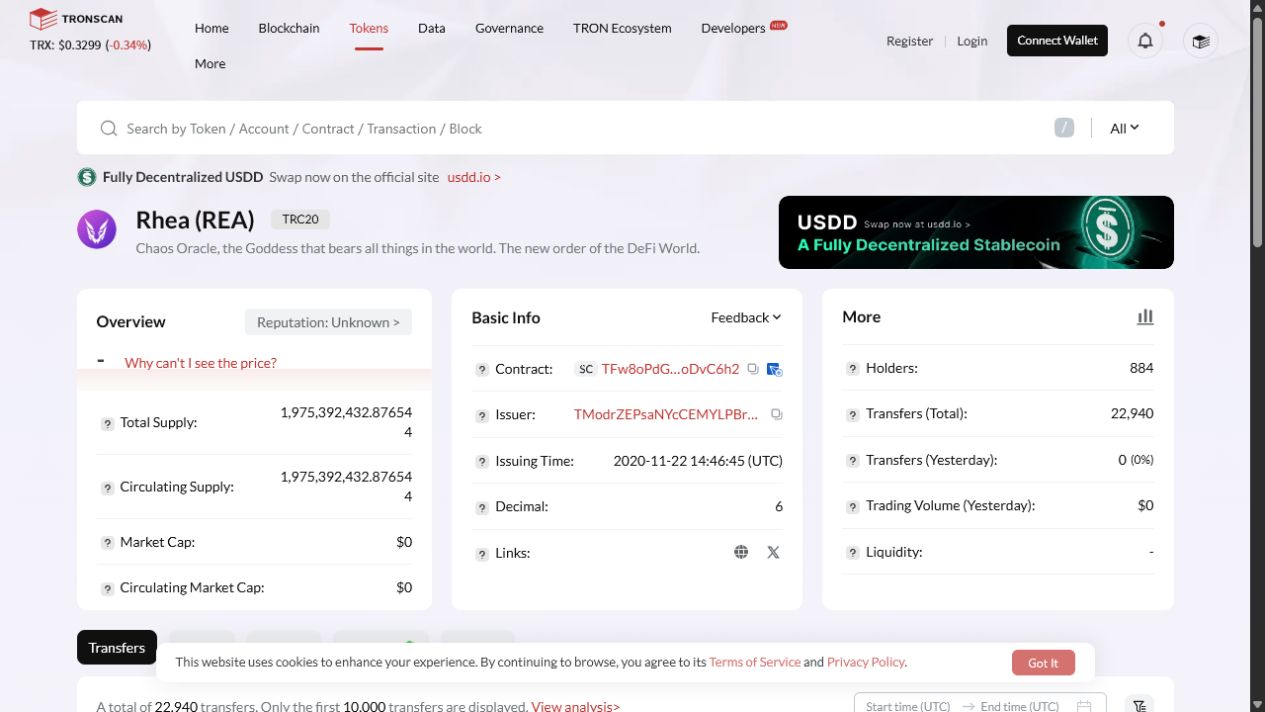Click the TRONSCAN logo
This screenshot has height=712, width=1265.
tap(77, 18)
